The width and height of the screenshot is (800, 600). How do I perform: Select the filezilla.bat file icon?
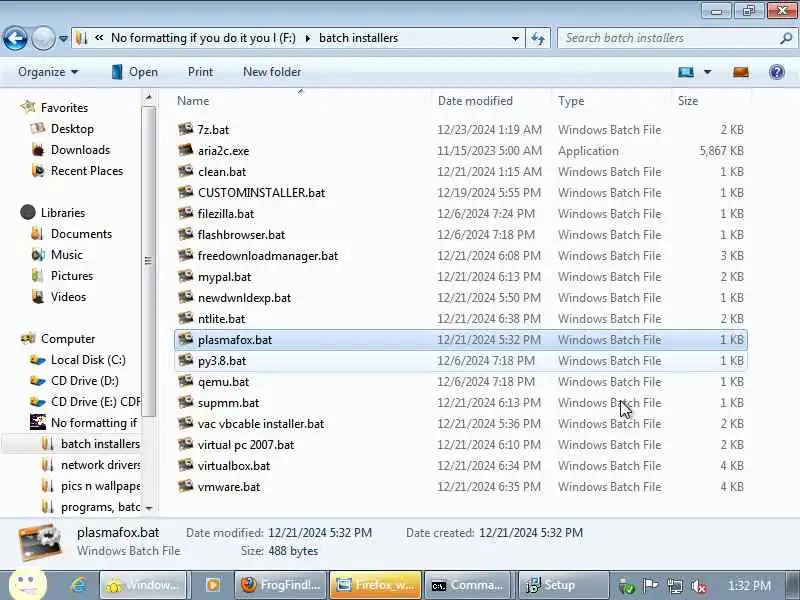[x=185, y=213]
